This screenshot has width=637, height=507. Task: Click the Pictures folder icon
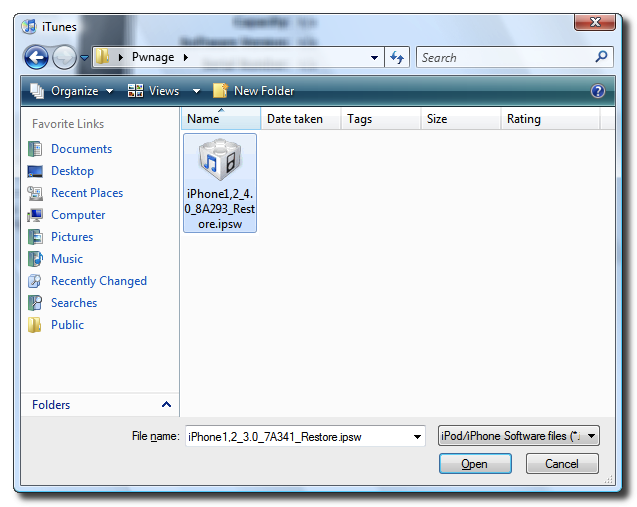click(x=35, y=237)
